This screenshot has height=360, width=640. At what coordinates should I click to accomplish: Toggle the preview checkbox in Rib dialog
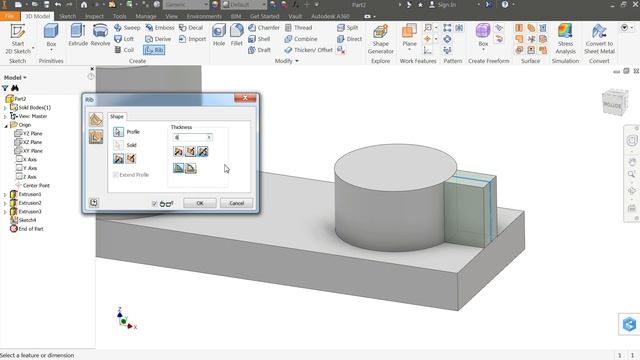154,203
